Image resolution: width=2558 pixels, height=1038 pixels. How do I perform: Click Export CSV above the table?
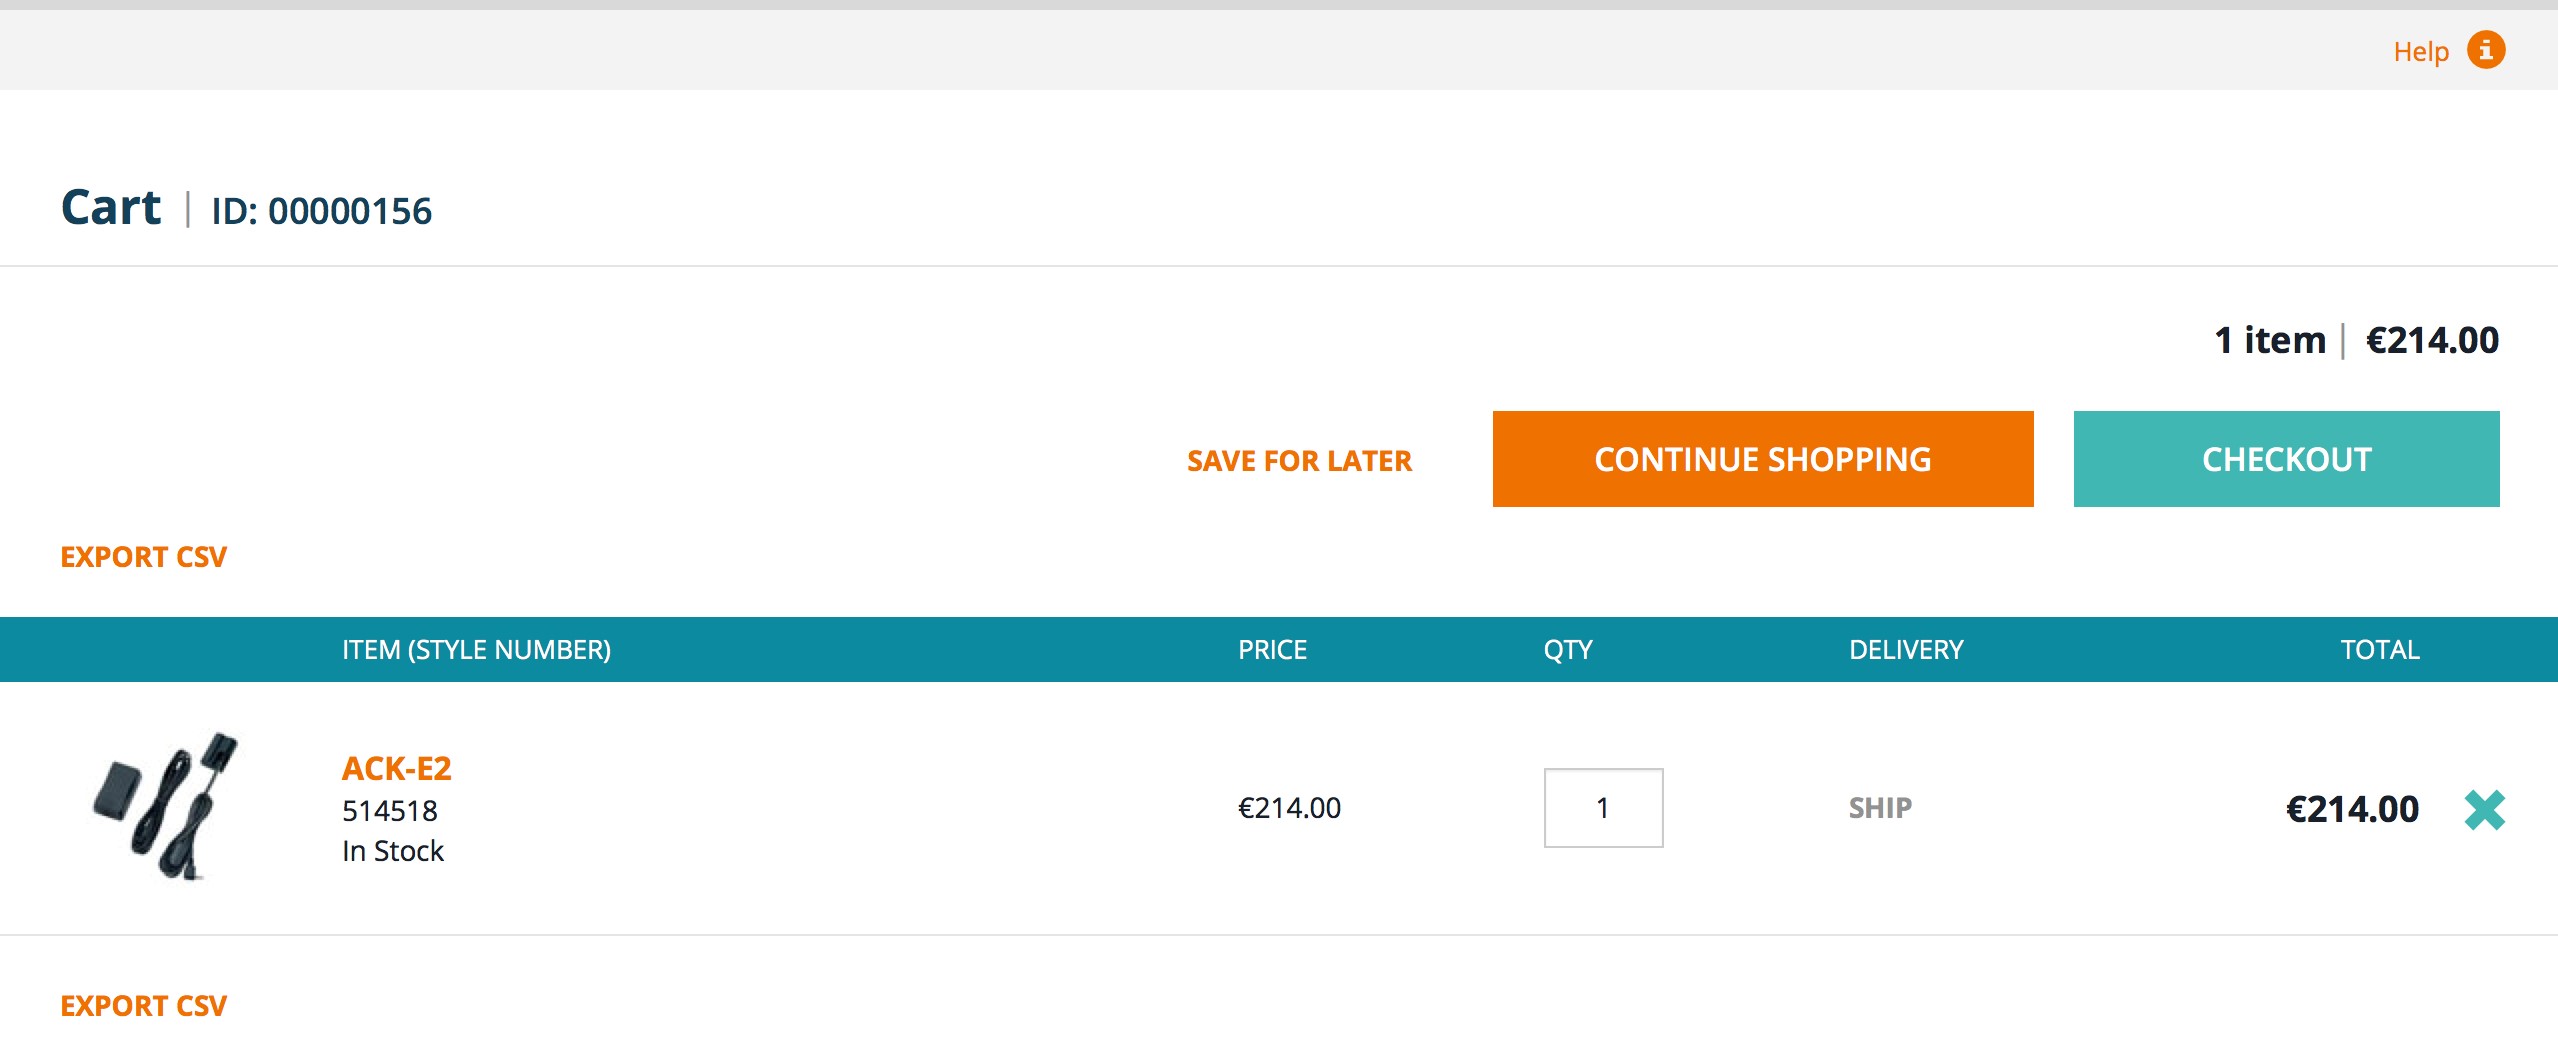144,557
